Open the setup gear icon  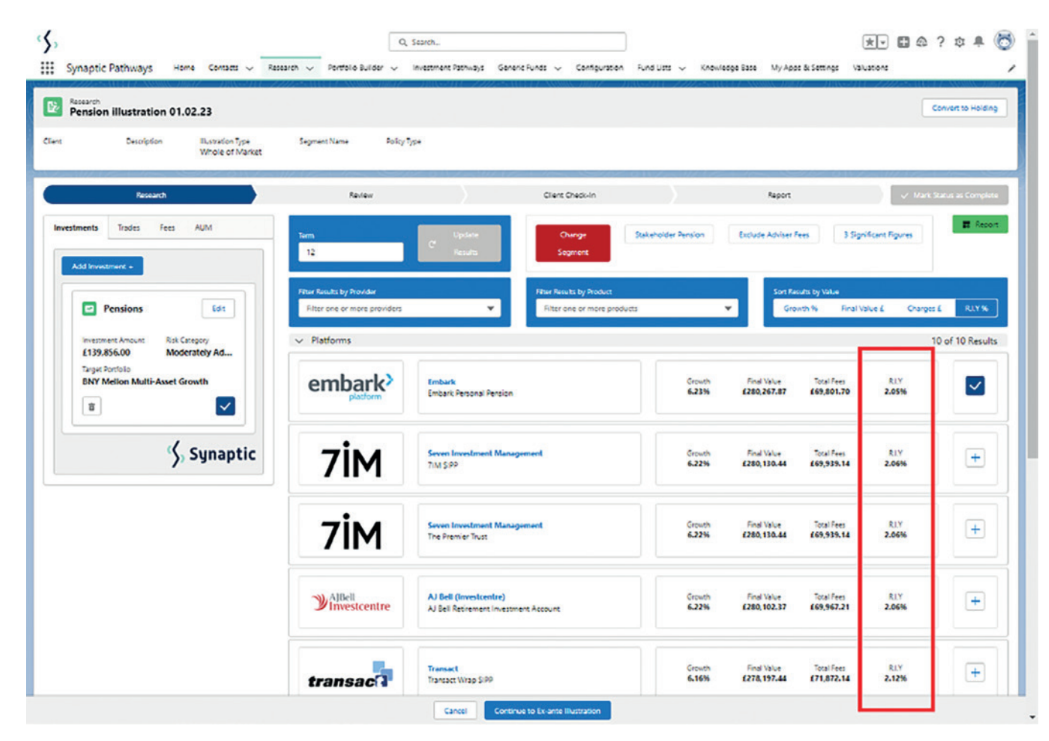click(x=959, y=42)
